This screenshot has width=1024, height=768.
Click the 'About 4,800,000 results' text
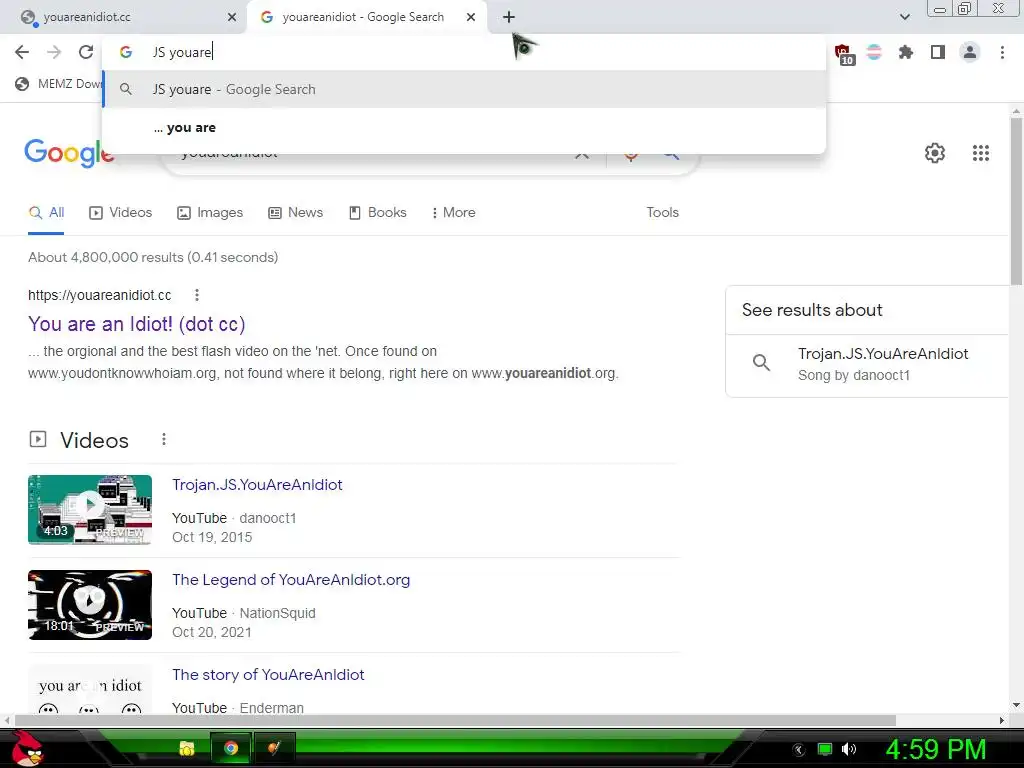coord(153,257)
